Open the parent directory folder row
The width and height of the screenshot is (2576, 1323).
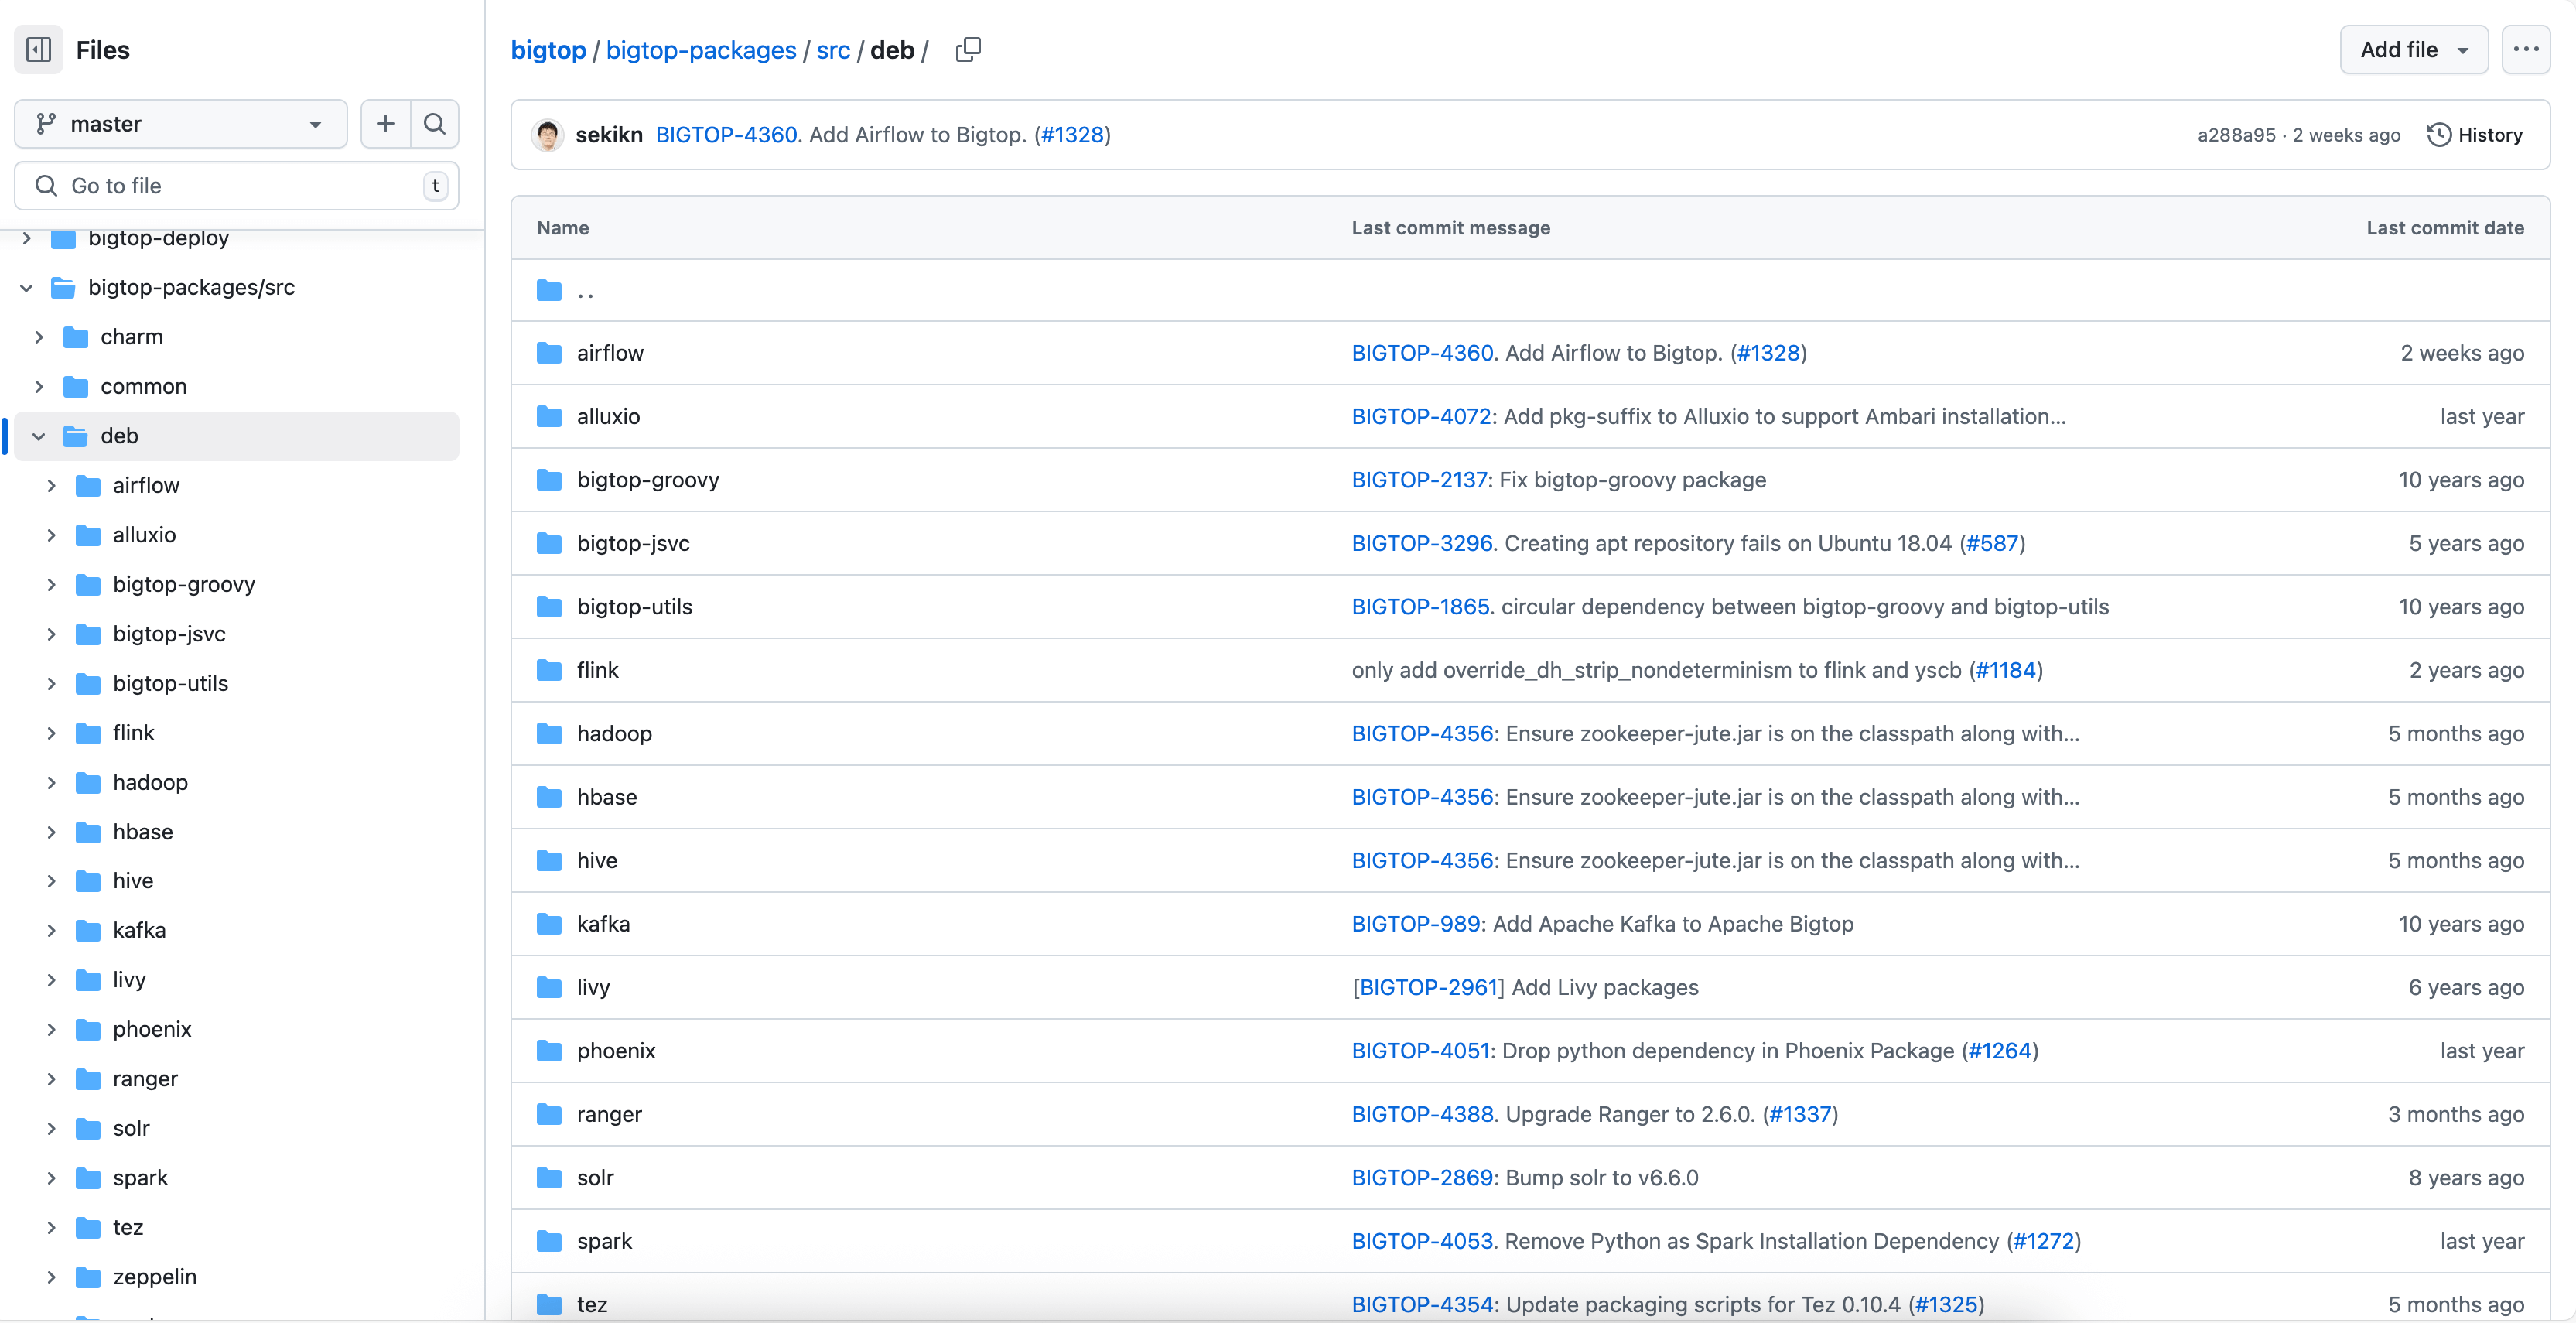(x=1530, y=291)
